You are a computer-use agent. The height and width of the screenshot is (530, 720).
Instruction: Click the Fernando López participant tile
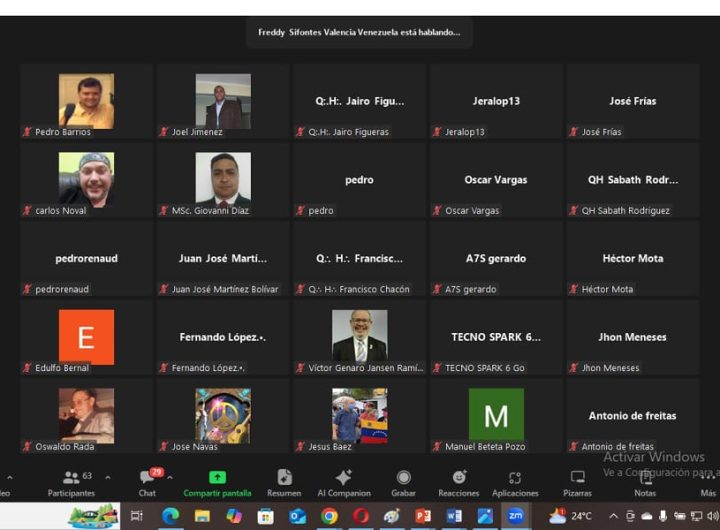click(x=223, y=337)
